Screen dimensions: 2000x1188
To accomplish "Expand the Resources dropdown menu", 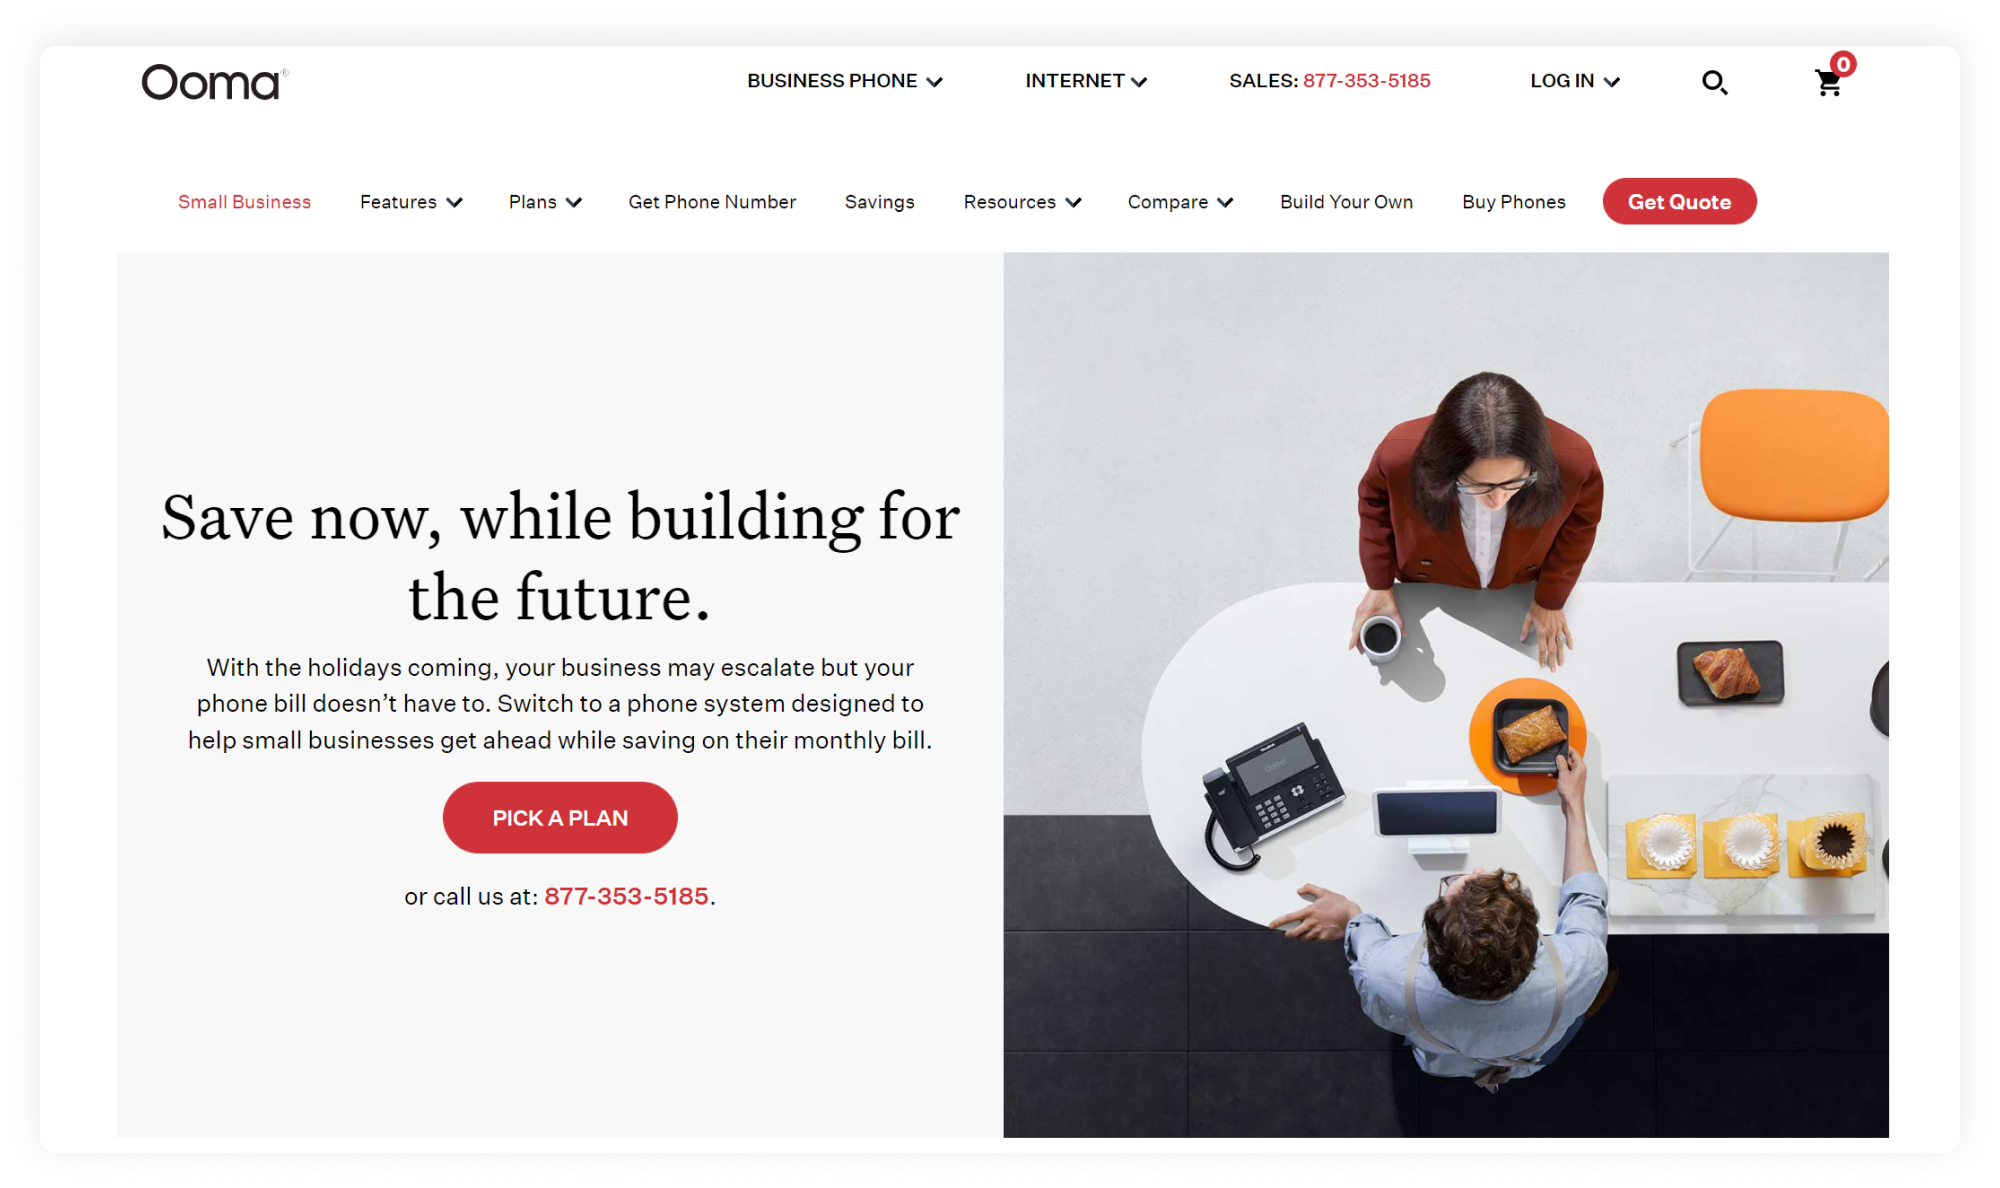I will [1023, 202].
